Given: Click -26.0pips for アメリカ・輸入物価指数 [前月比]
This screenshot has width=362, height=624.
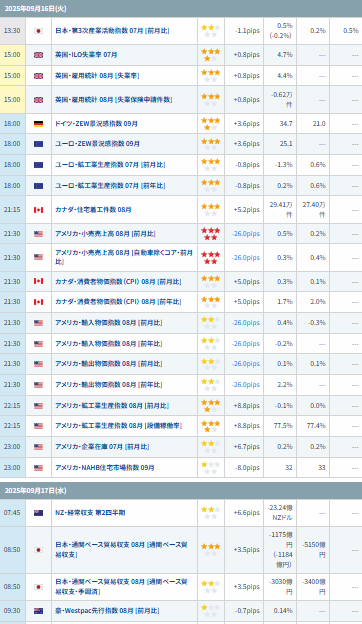Looking at the screenshot, I should (x=246, y=323).
